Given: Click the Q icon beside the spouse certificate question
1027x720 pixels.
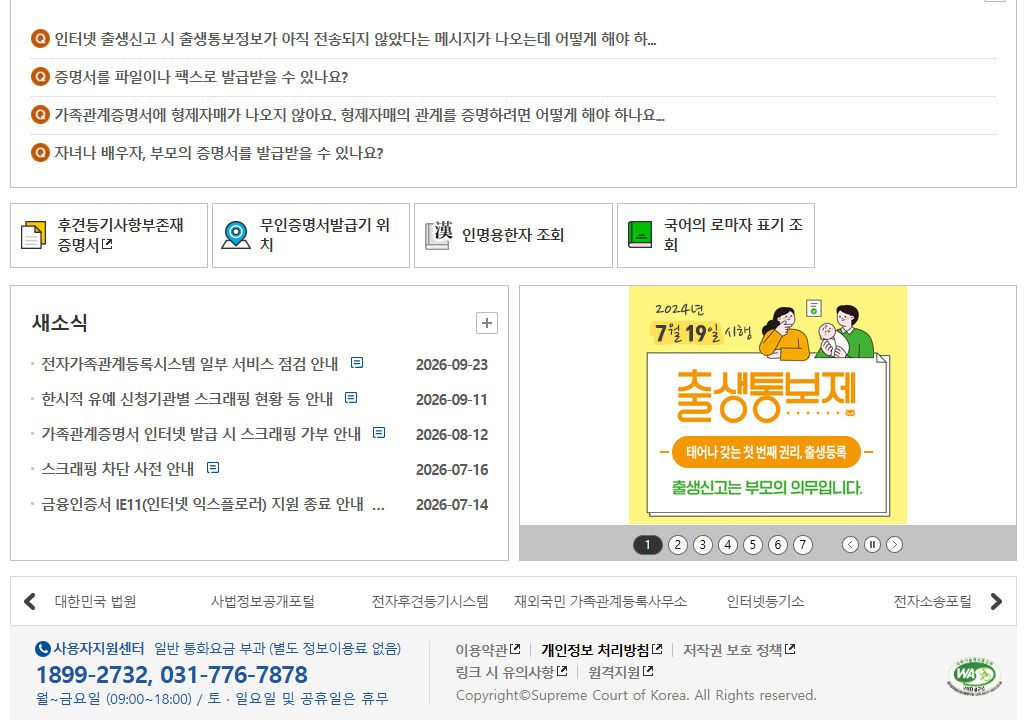Looking at the screenshot, I should [41, 153].
